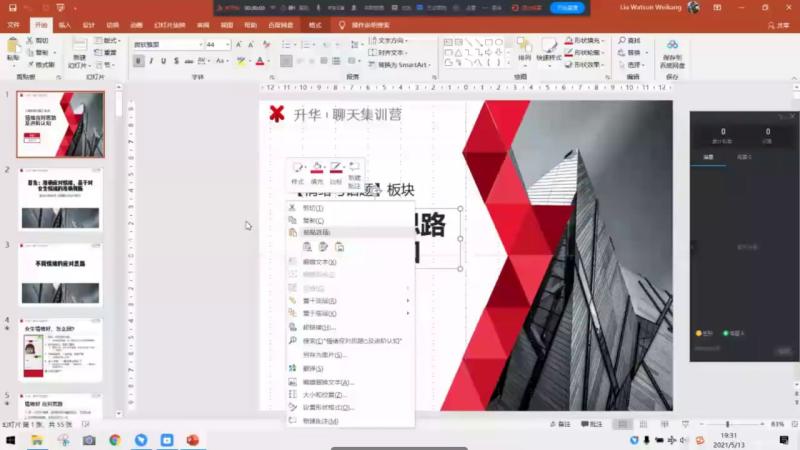Choose Format Shape in context menu
Screen dimensions: 800x450
(351, 408)
